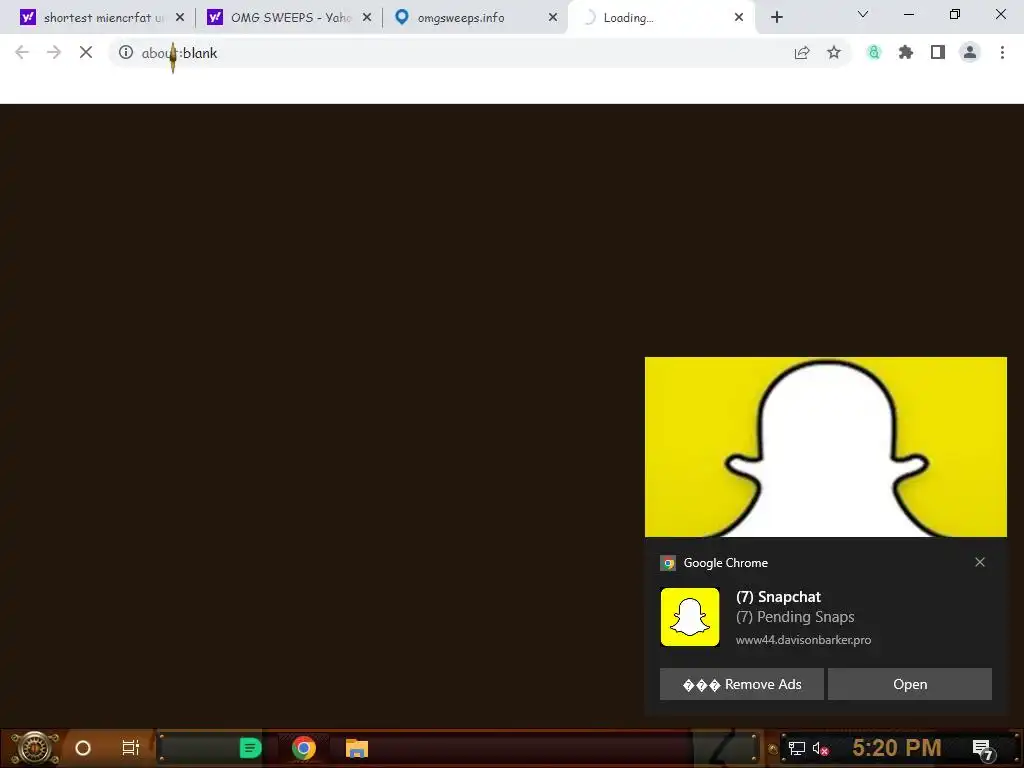Viewport: 1024px width, 768px height.
Task: Open Google Chrome from taskbar
Action: (x=304, y=748)
